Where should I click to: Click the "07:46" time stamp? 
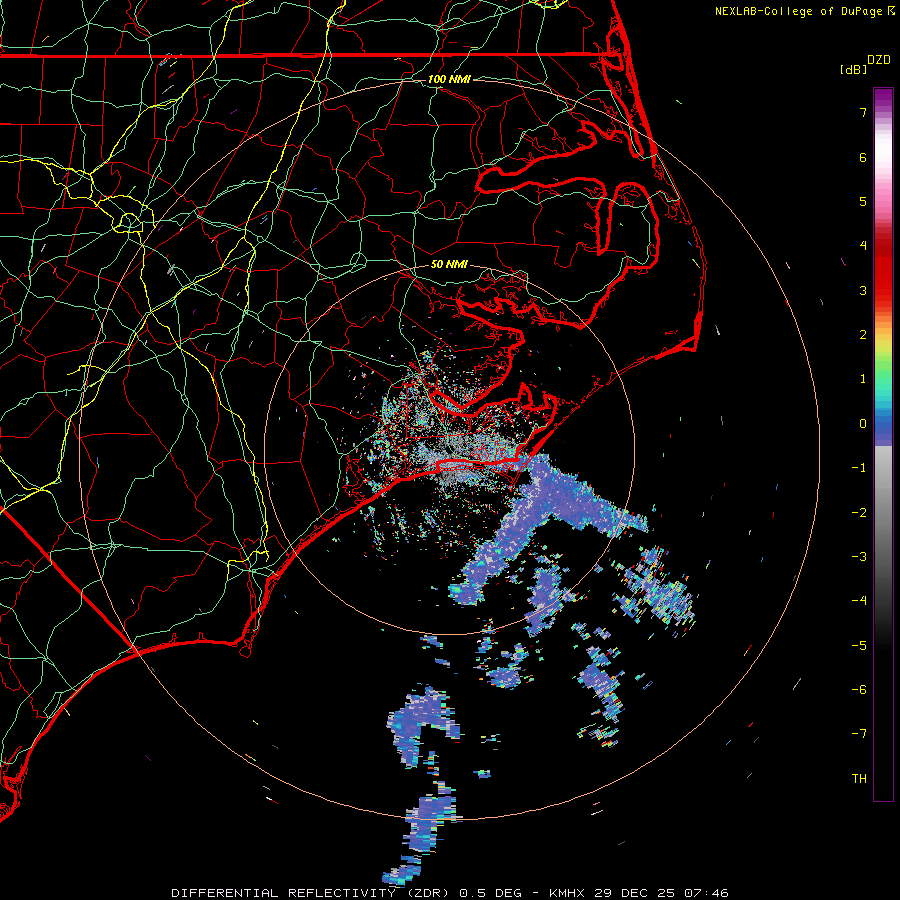(705, 893)
